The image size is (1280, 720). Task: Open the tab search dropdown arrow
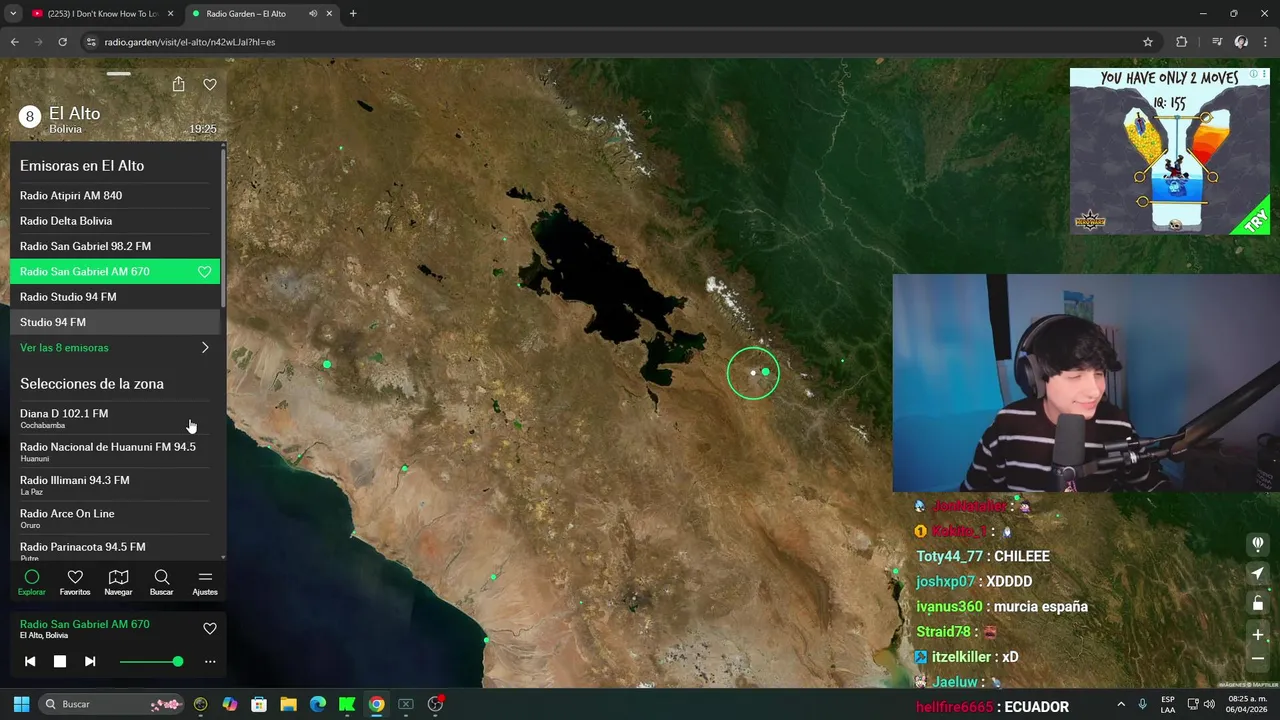pos(13,14)
